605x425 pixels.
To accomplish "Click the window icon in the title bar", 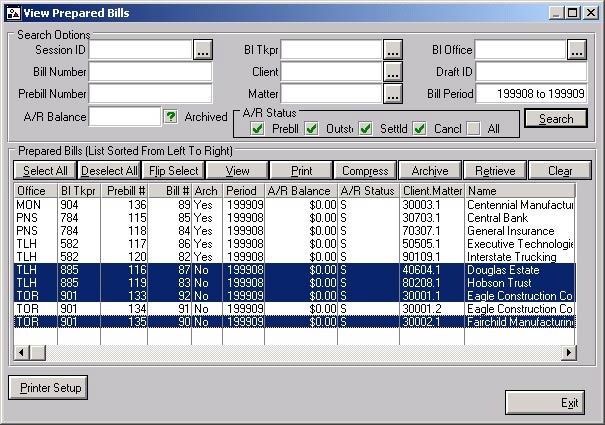I will click(13, 13).
